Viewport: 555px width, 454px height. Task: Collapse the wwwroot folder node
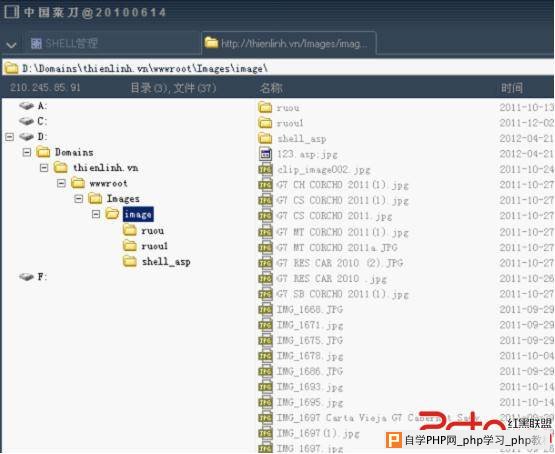[x=61, y=183]
